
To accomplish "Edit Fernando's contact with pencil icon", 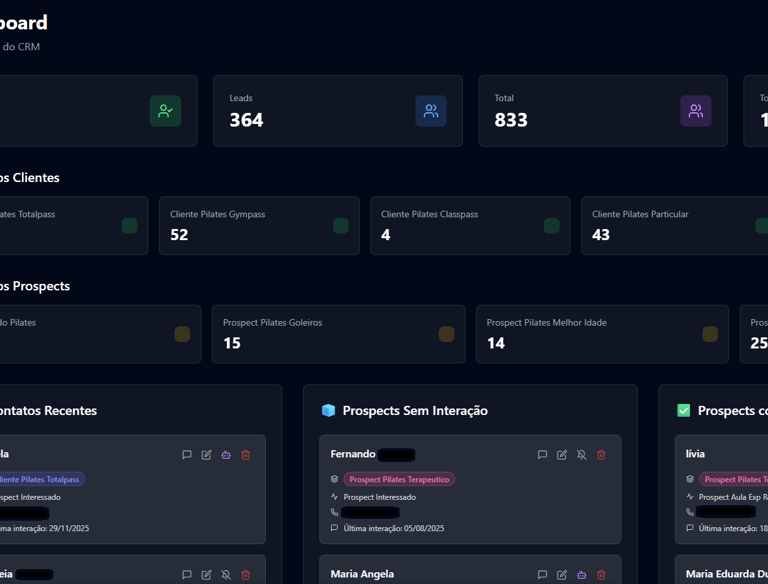I will tap(562, 455).
